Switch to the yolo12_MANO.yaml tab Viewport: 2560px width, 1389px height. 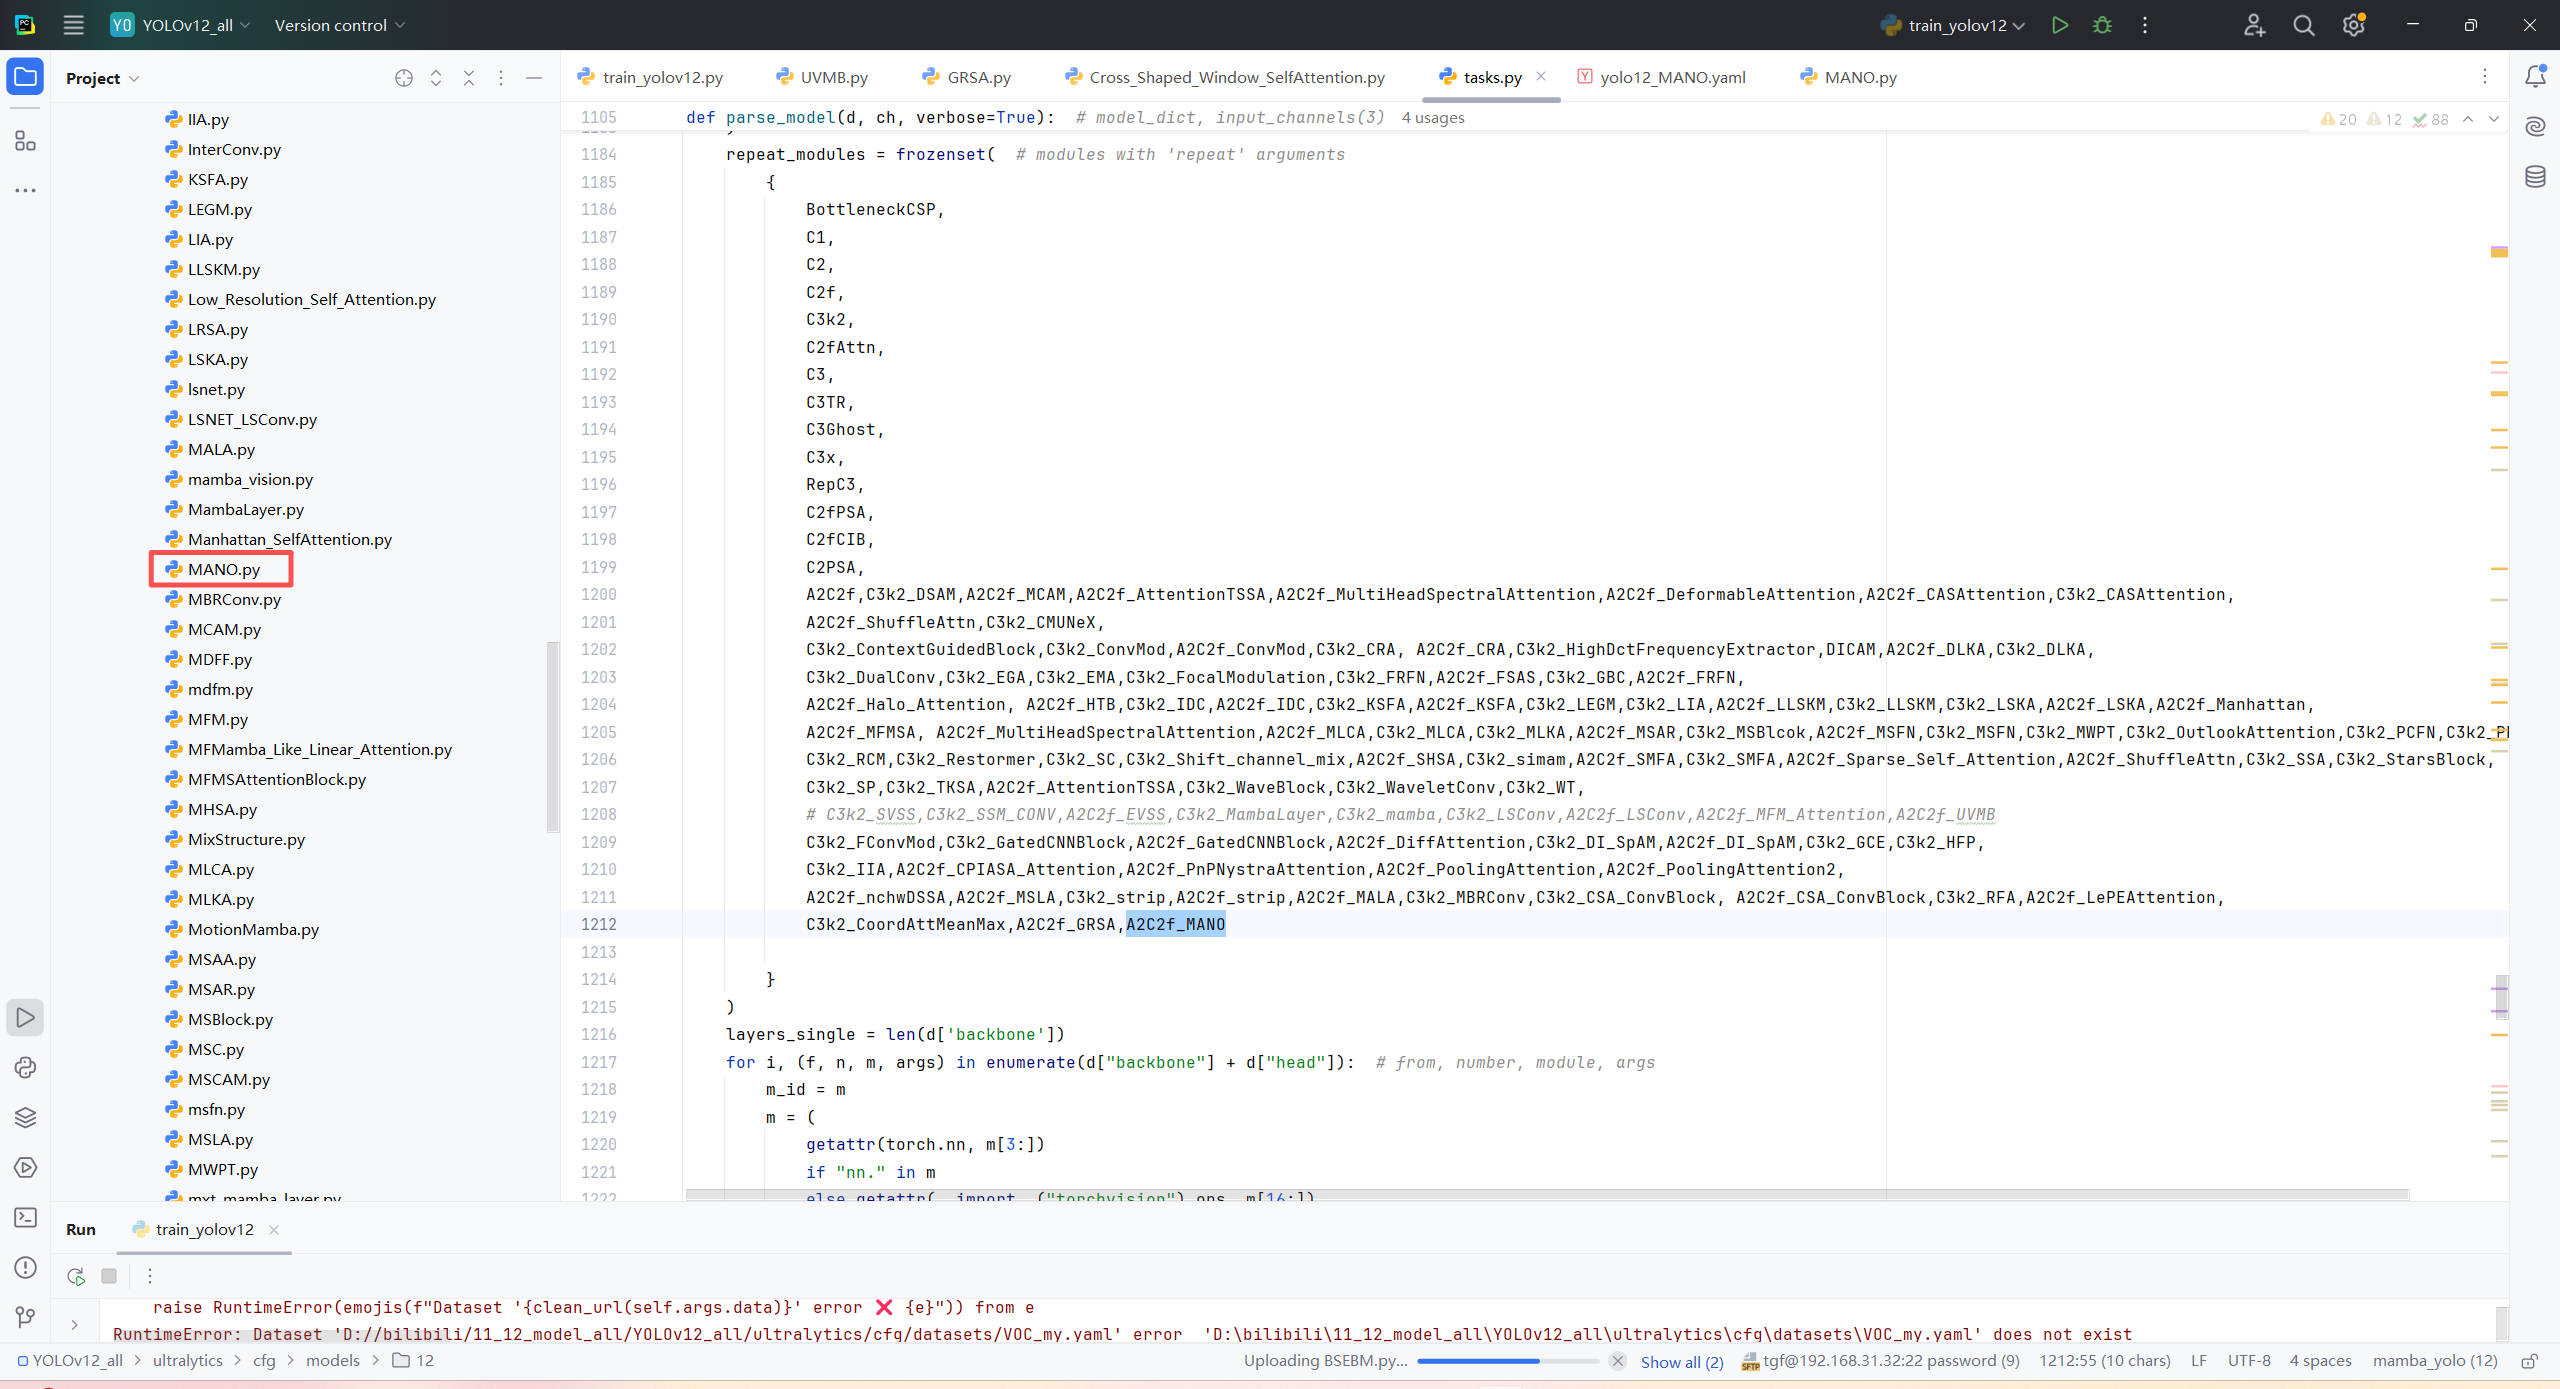click(1671, 77)
